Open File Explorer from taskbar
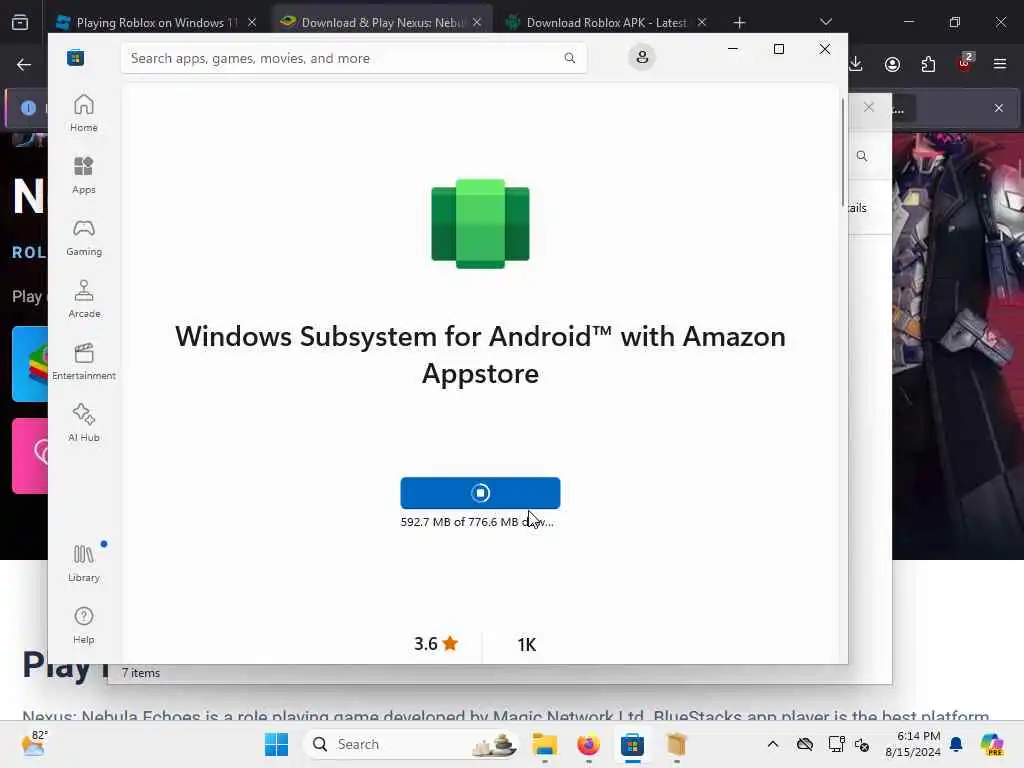 coord(545,744)
